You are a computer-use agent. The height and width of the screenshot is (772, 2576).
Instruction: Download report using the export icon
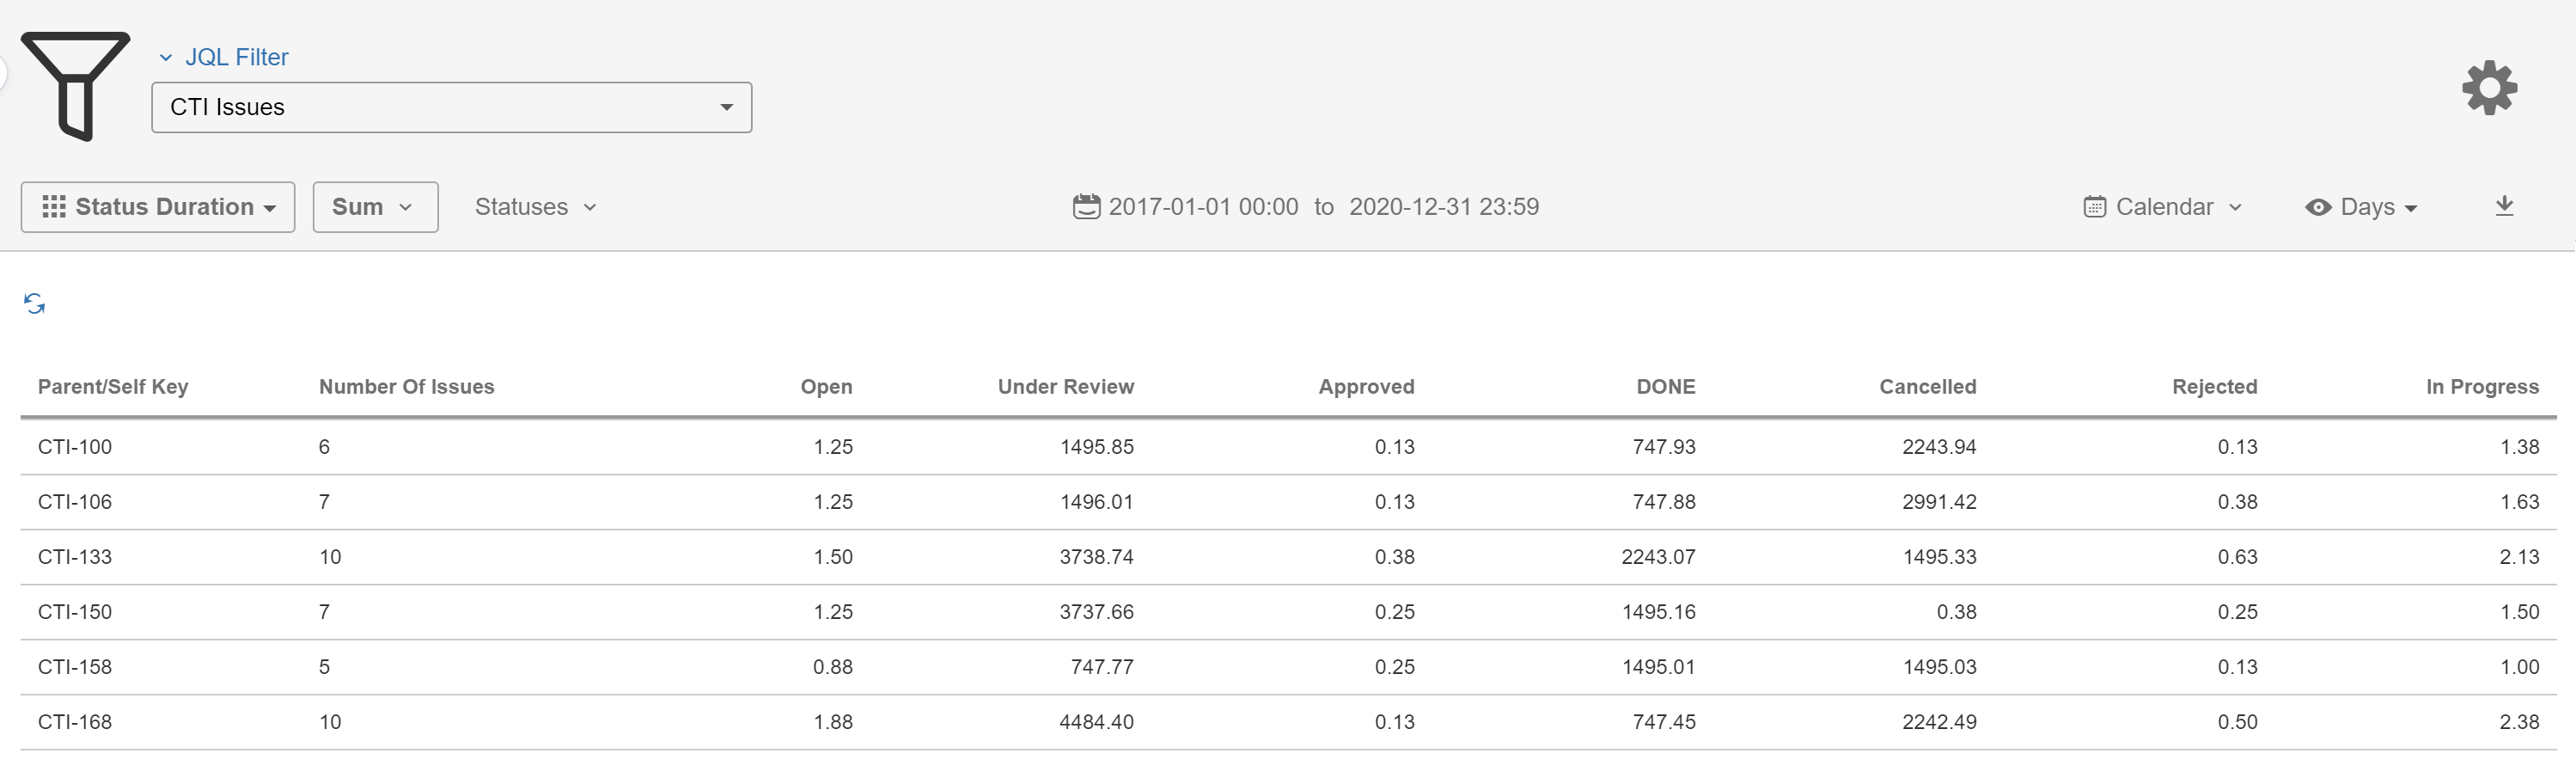[x=2503, y=206]
